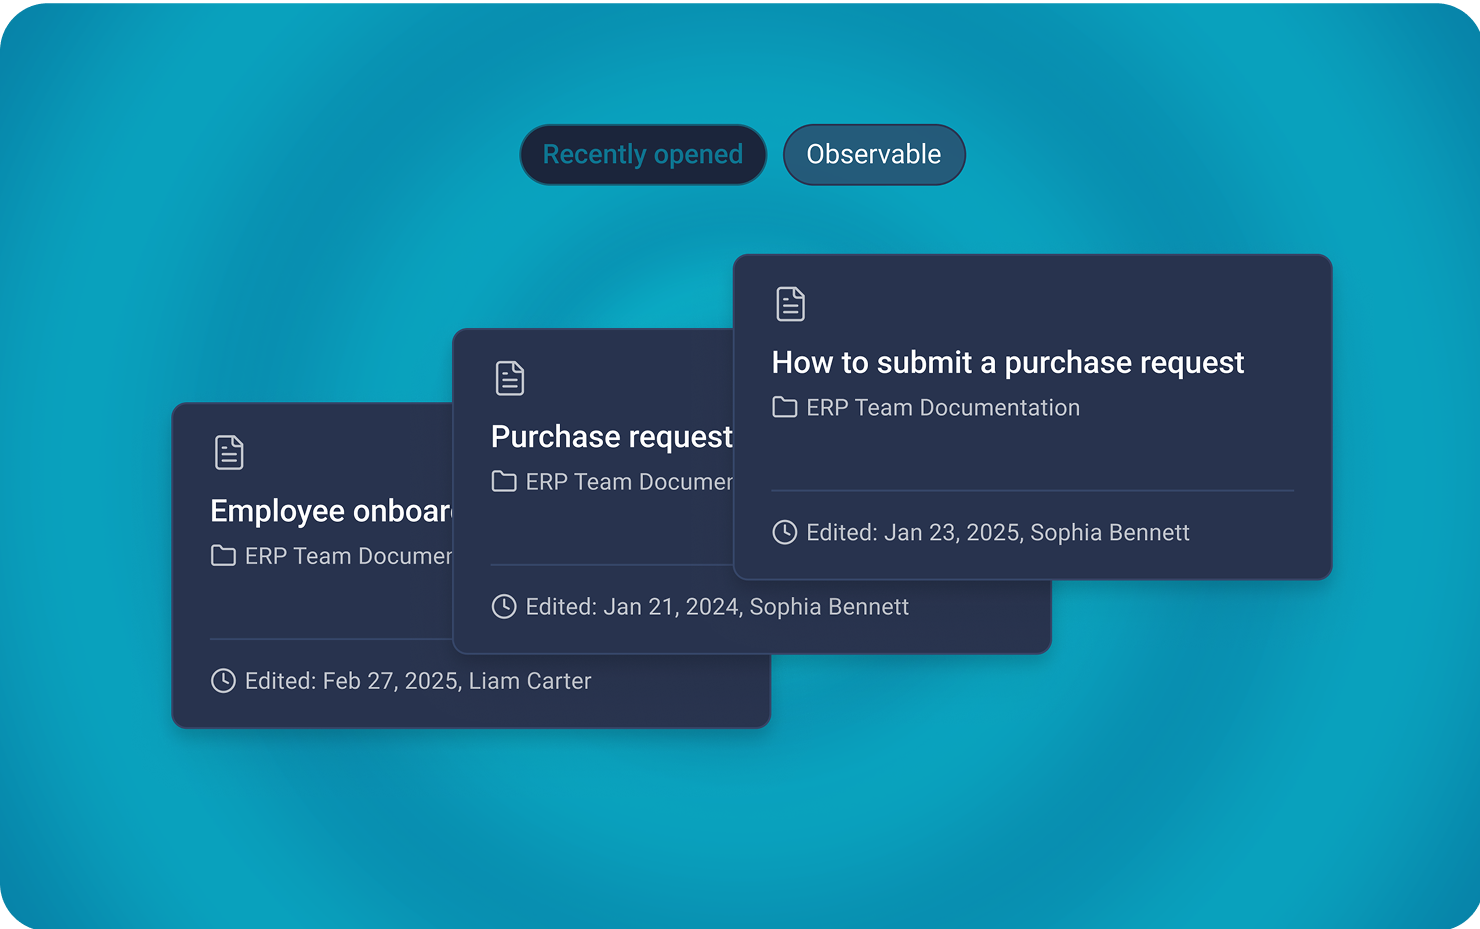The width and height of the screenshot is (1480, 929).
Task: Open the Employee onboarding document title
Action: point(331,511)
